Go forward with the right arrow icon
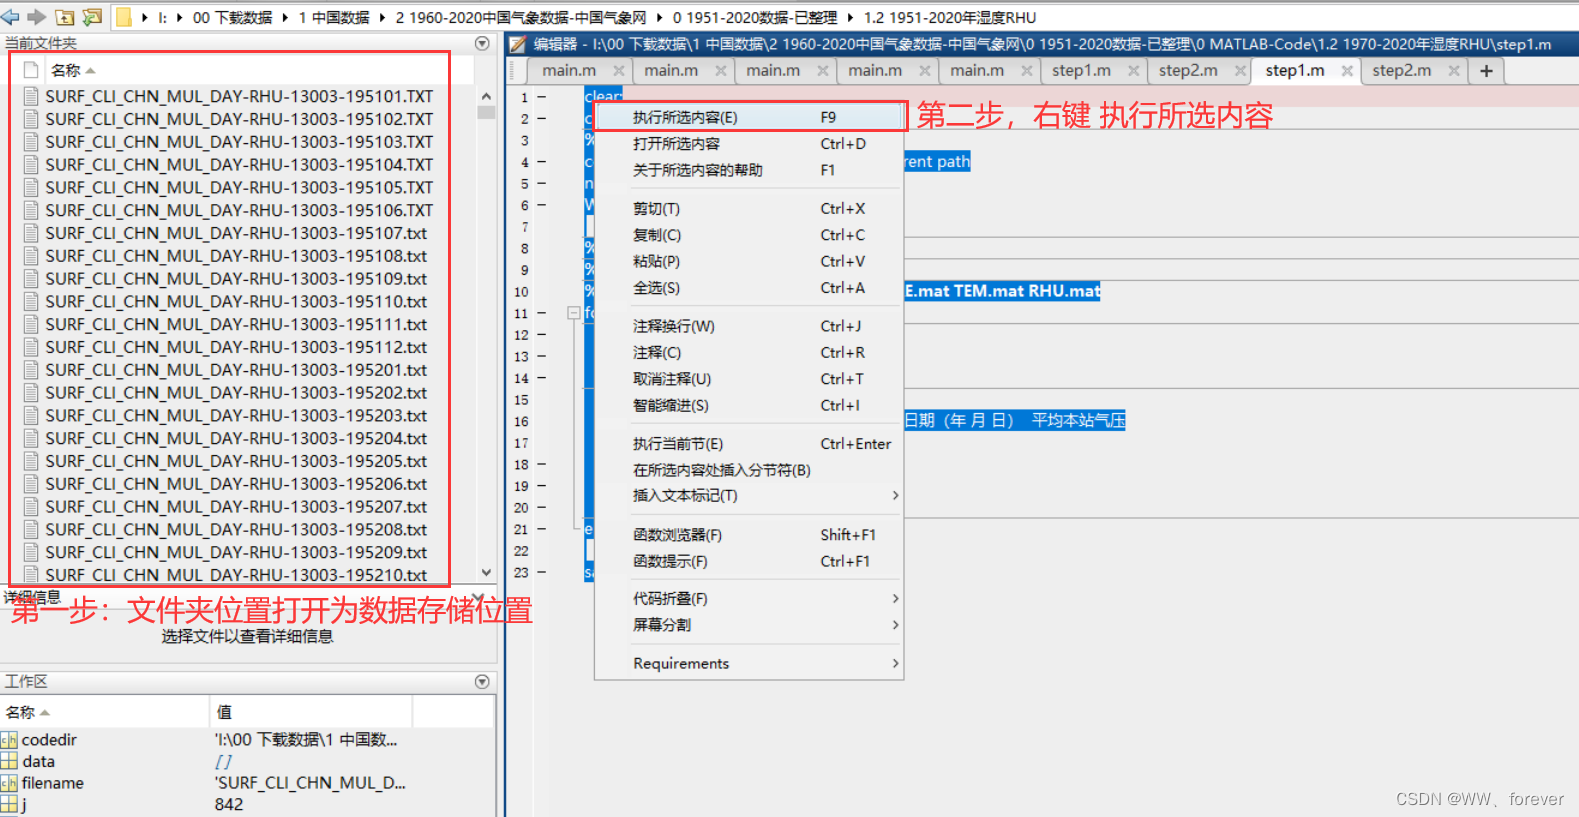1579x817 pixels. pyautogui.click(x=37, y=17)
